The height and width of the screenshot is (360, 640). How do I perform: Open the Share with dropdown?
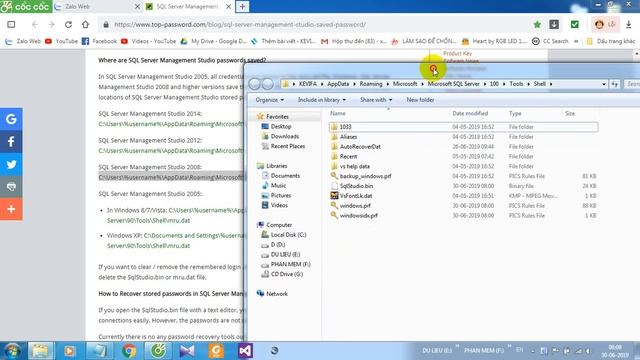click(376, 100)
